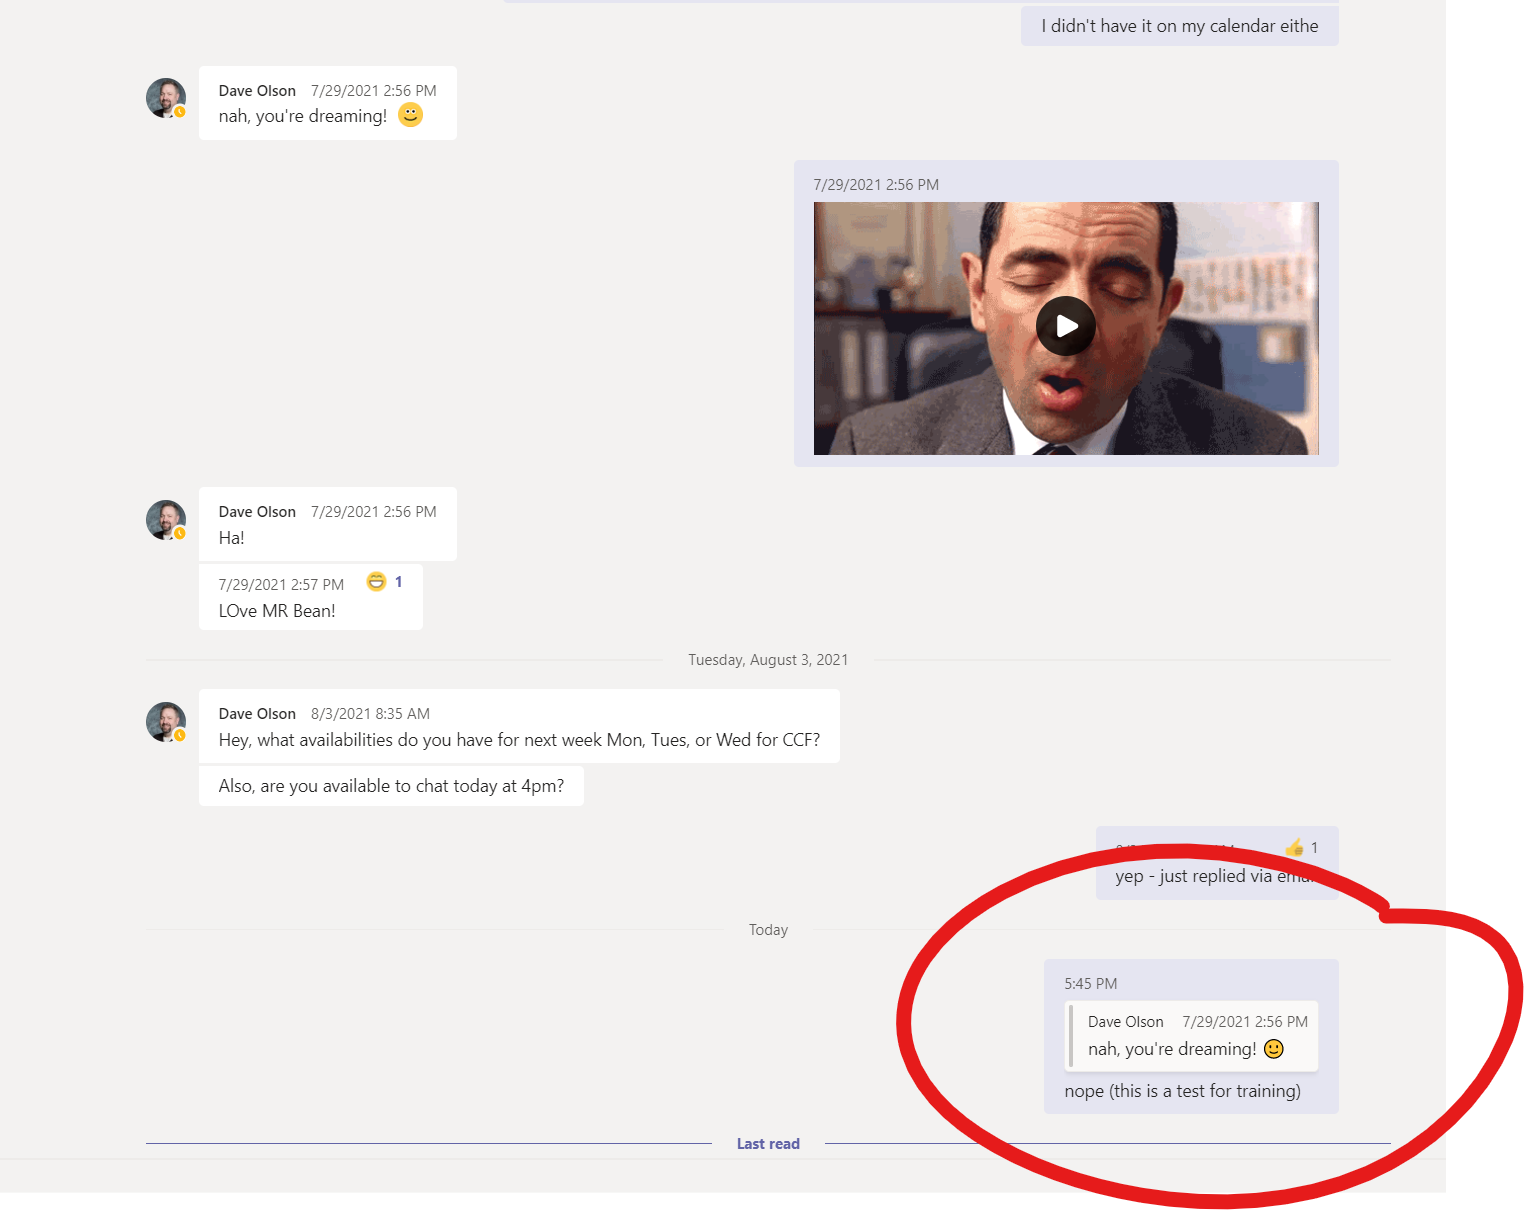Click Dave Olson's avatar beside "nah, you're dreaming!"

166,98
